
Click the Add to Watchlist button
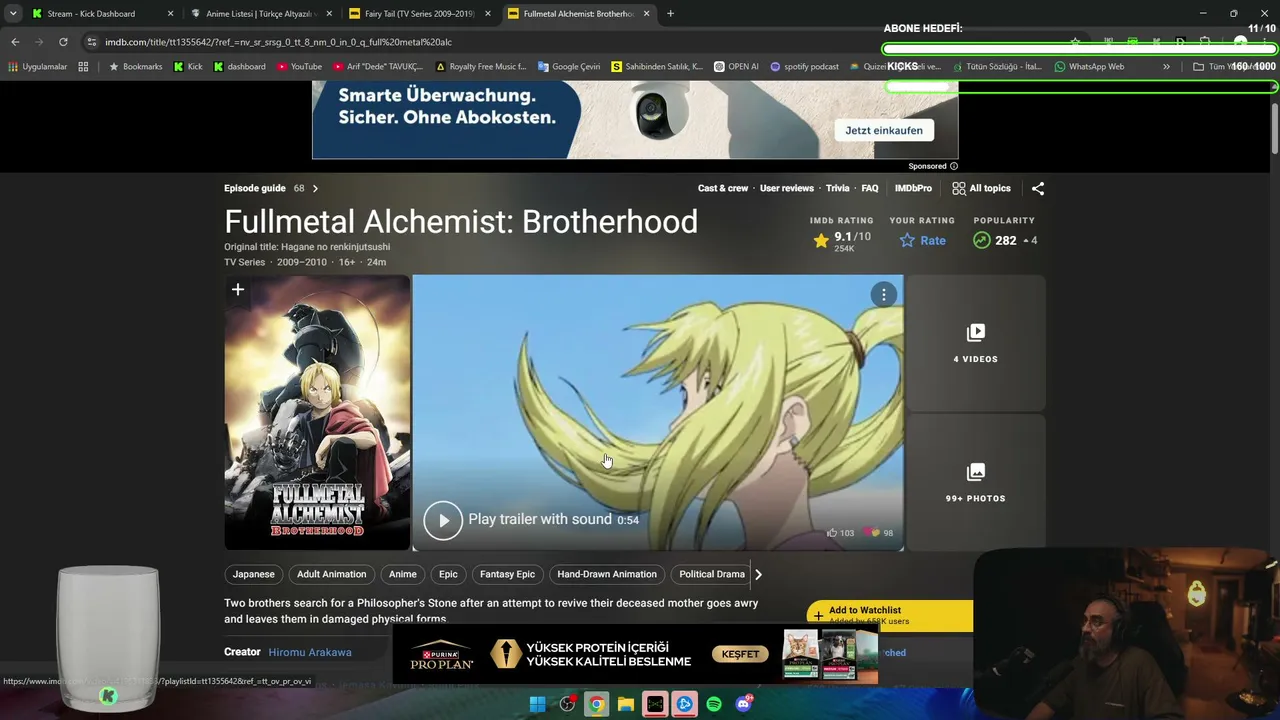[x=890, y=615]
